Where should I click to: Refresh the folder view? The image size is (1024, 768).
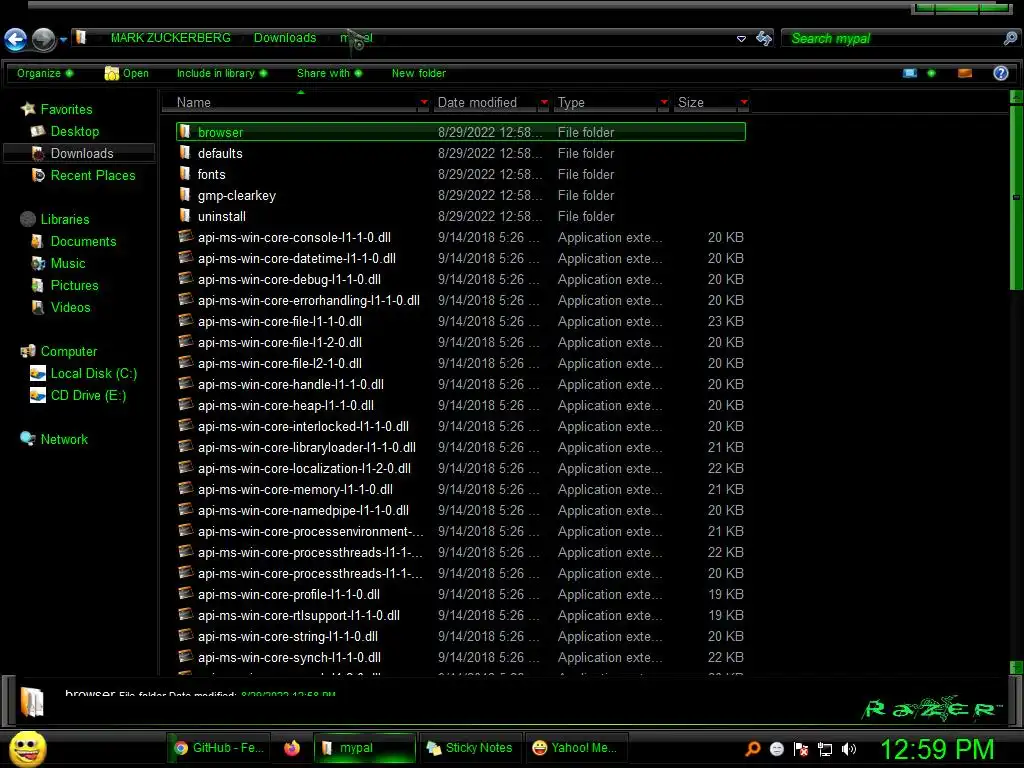click(763, 38)
